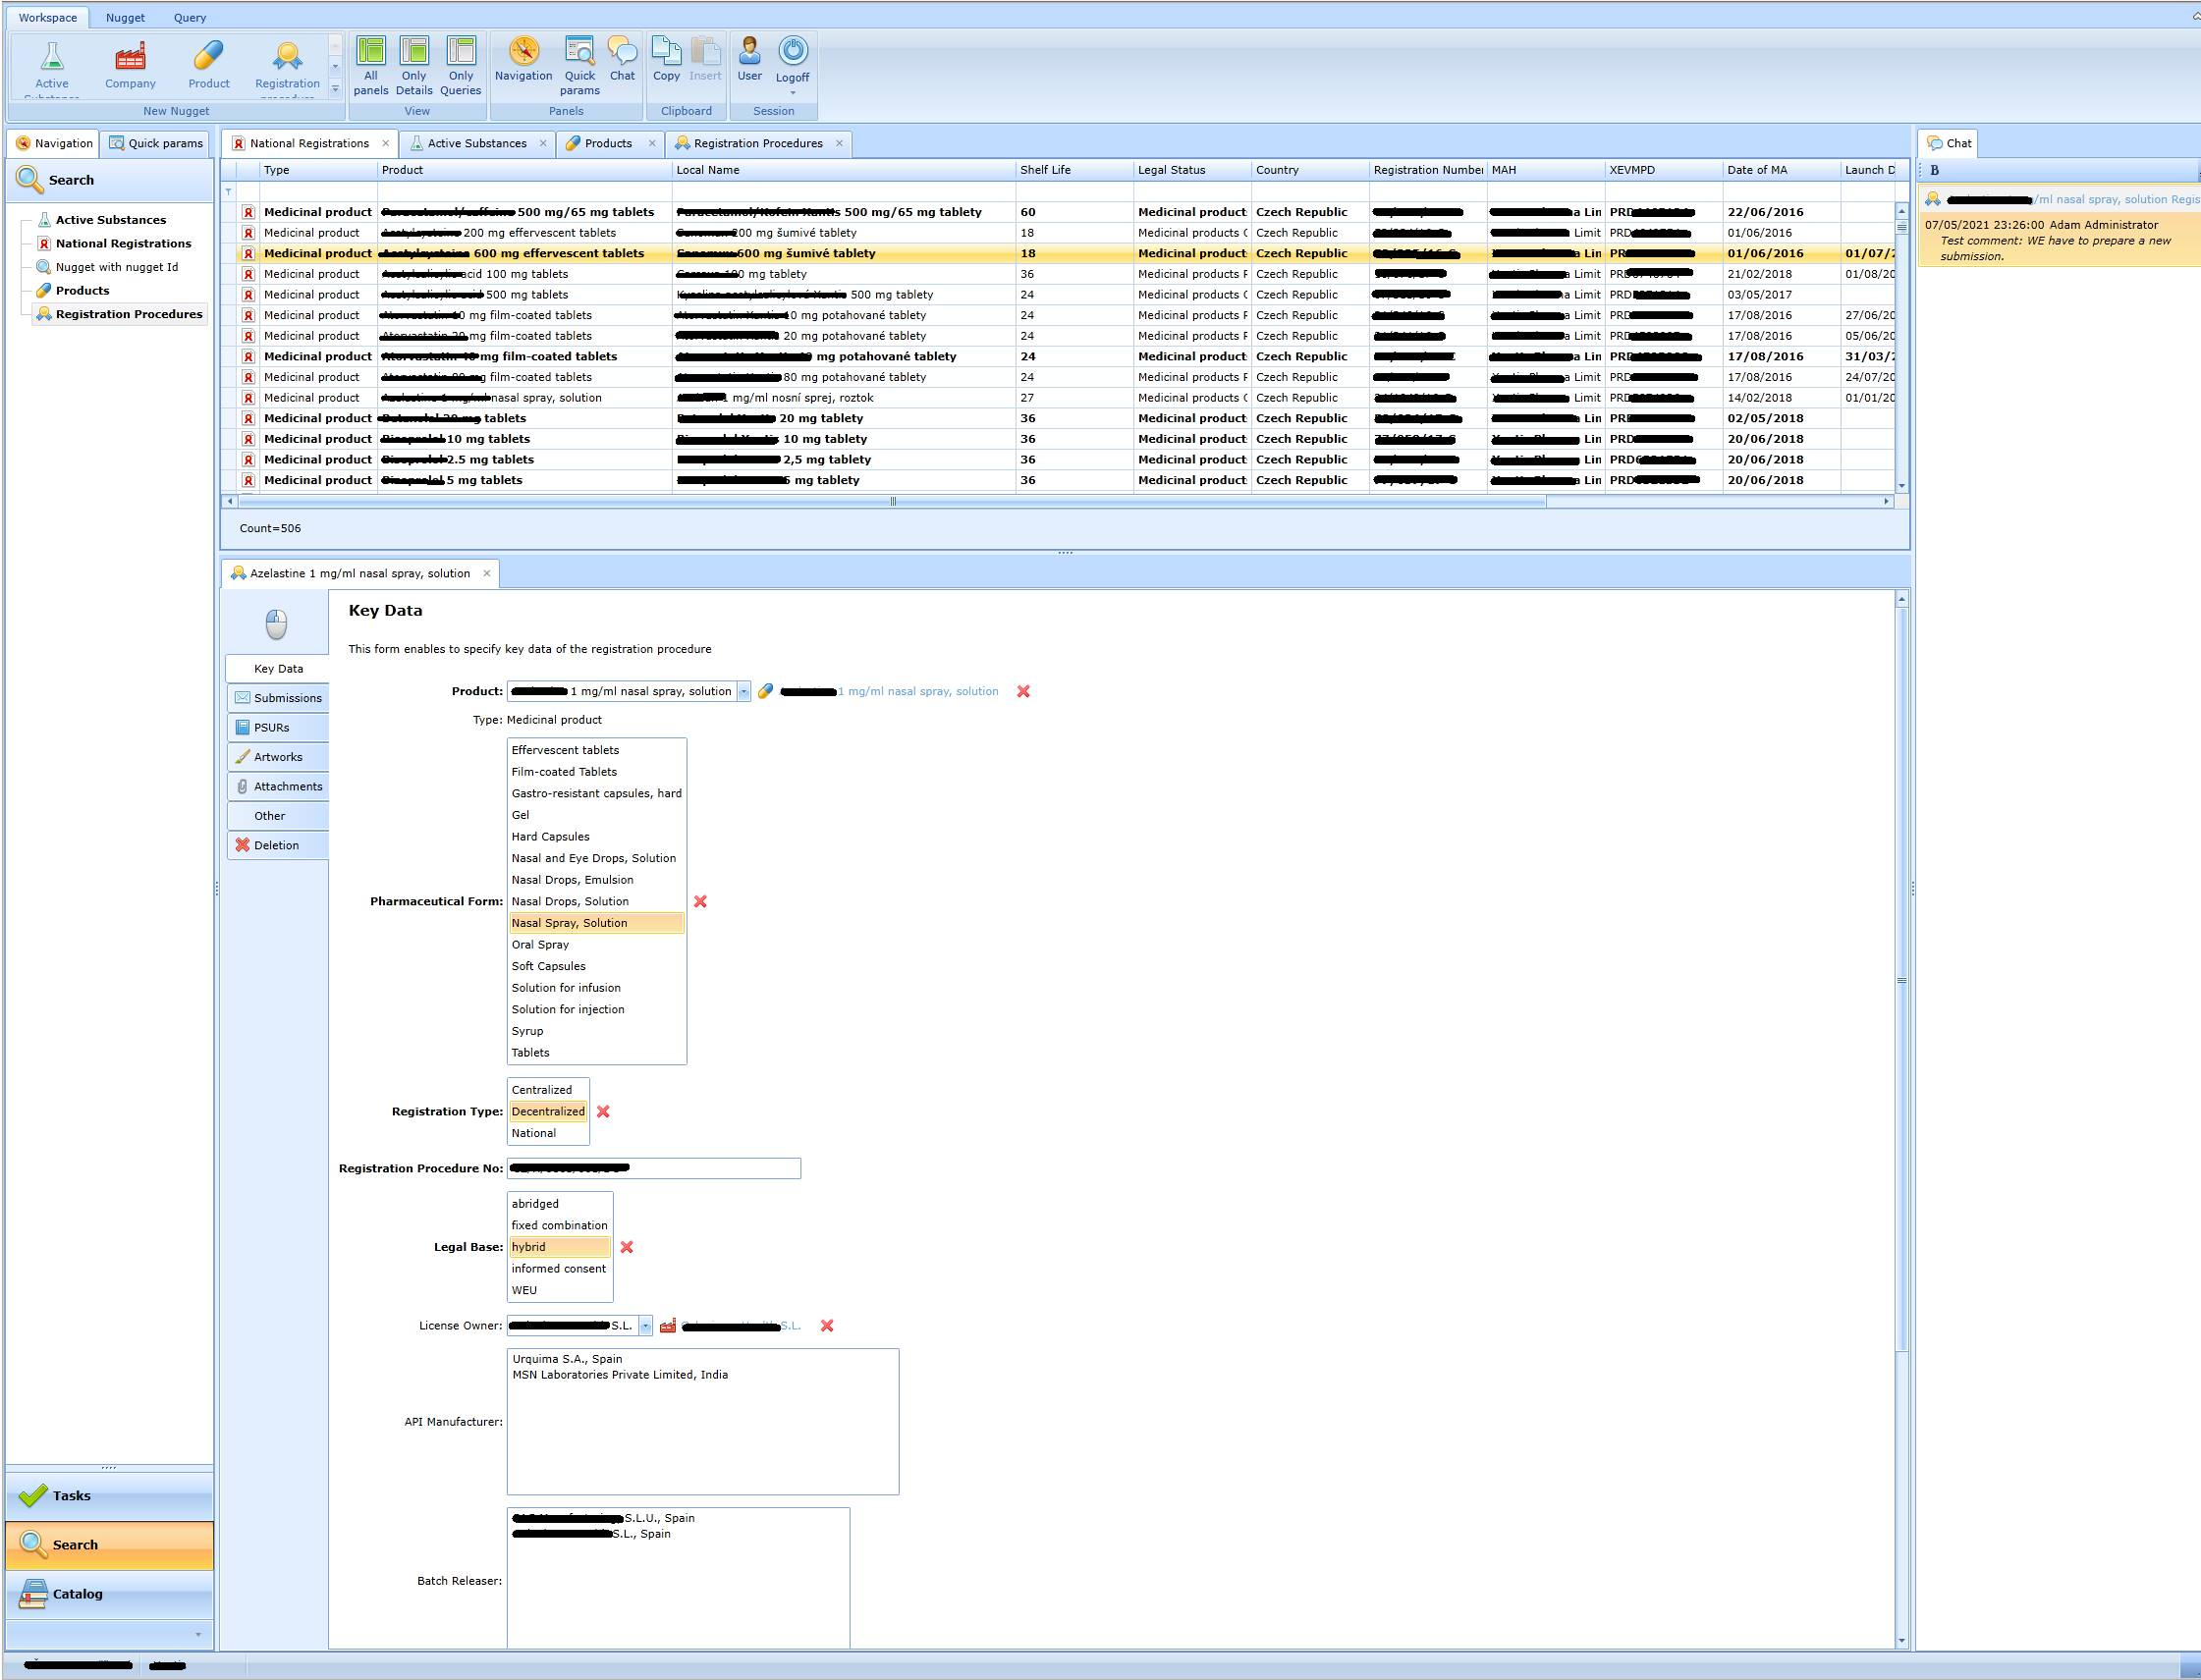Image resolution: width=2201 pixels, height=1680 pixels.
Task: Click the Active Substance flask icon
Action: click(52, 58)
